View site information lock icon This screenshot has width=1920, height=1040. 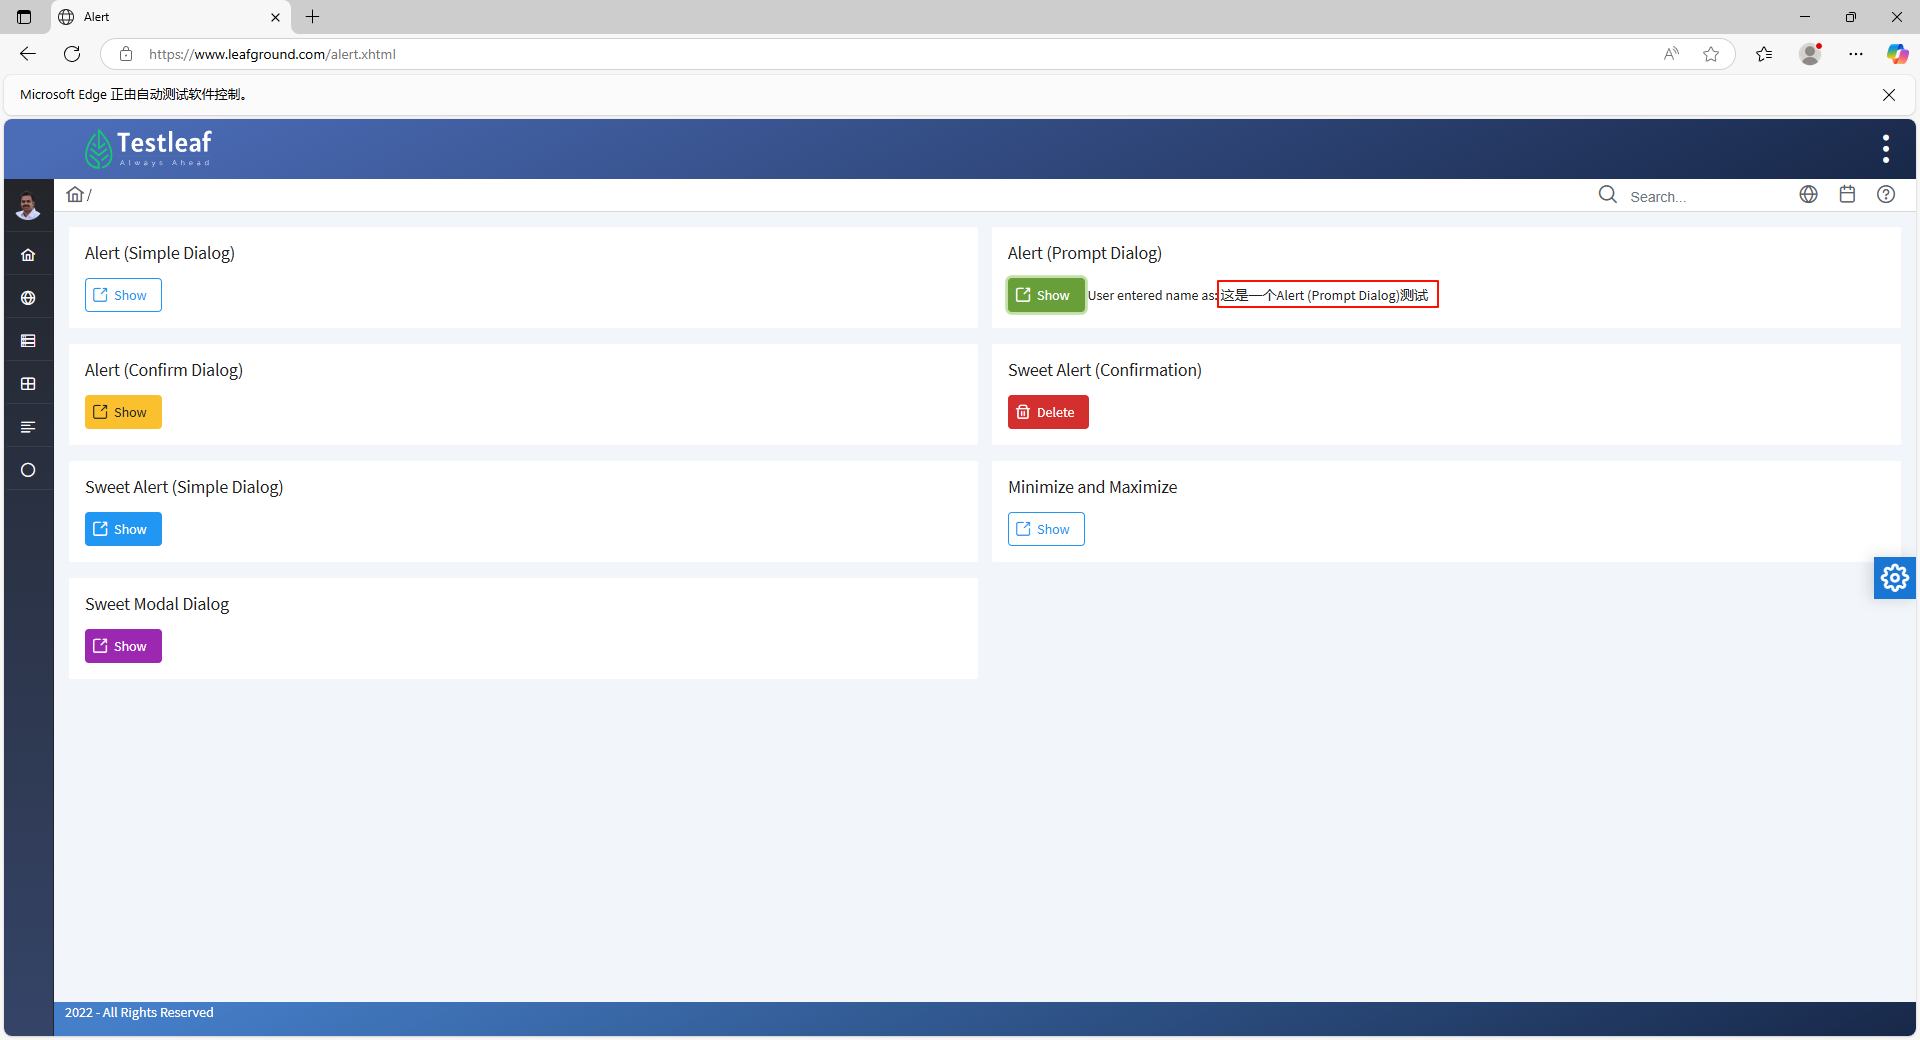pyautogui.click(x=126, y=54)
